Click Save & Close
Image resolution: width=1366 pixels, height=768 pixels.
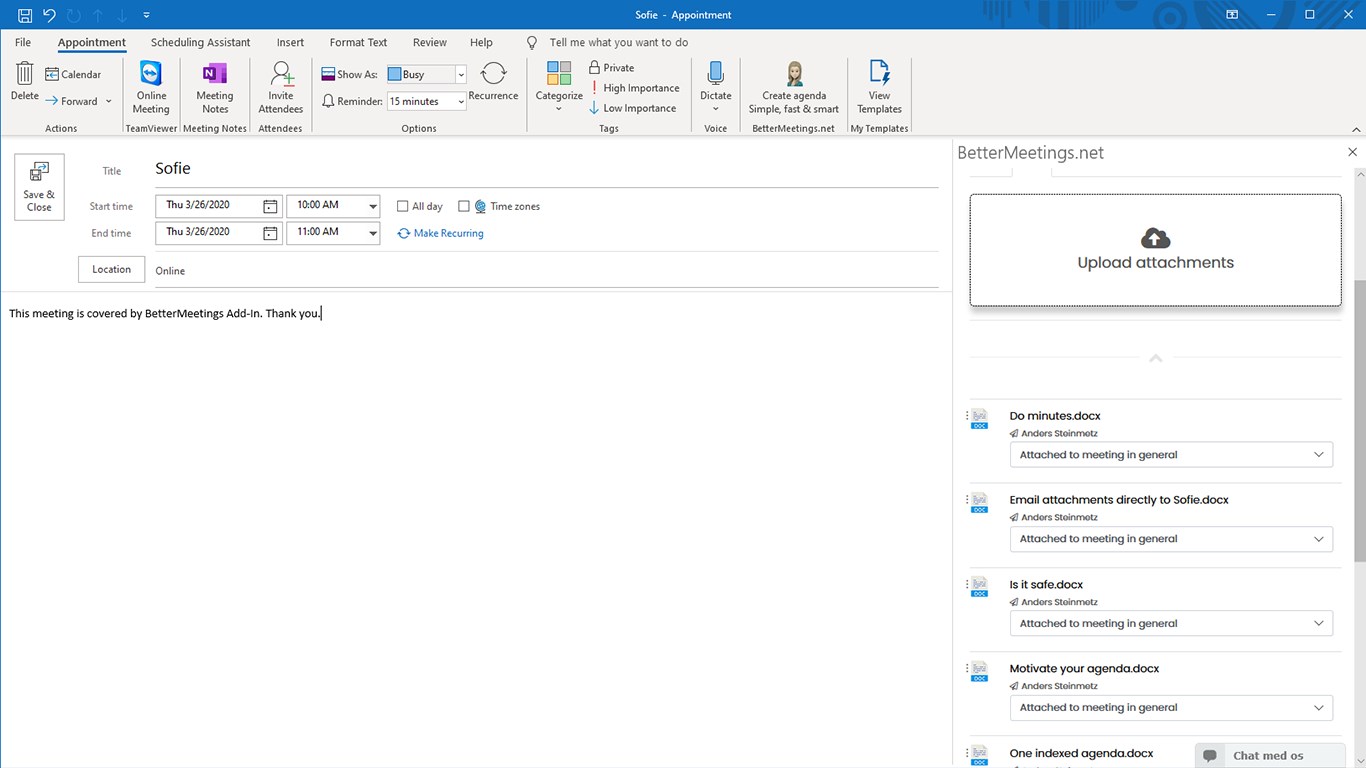tap(40, 187)
